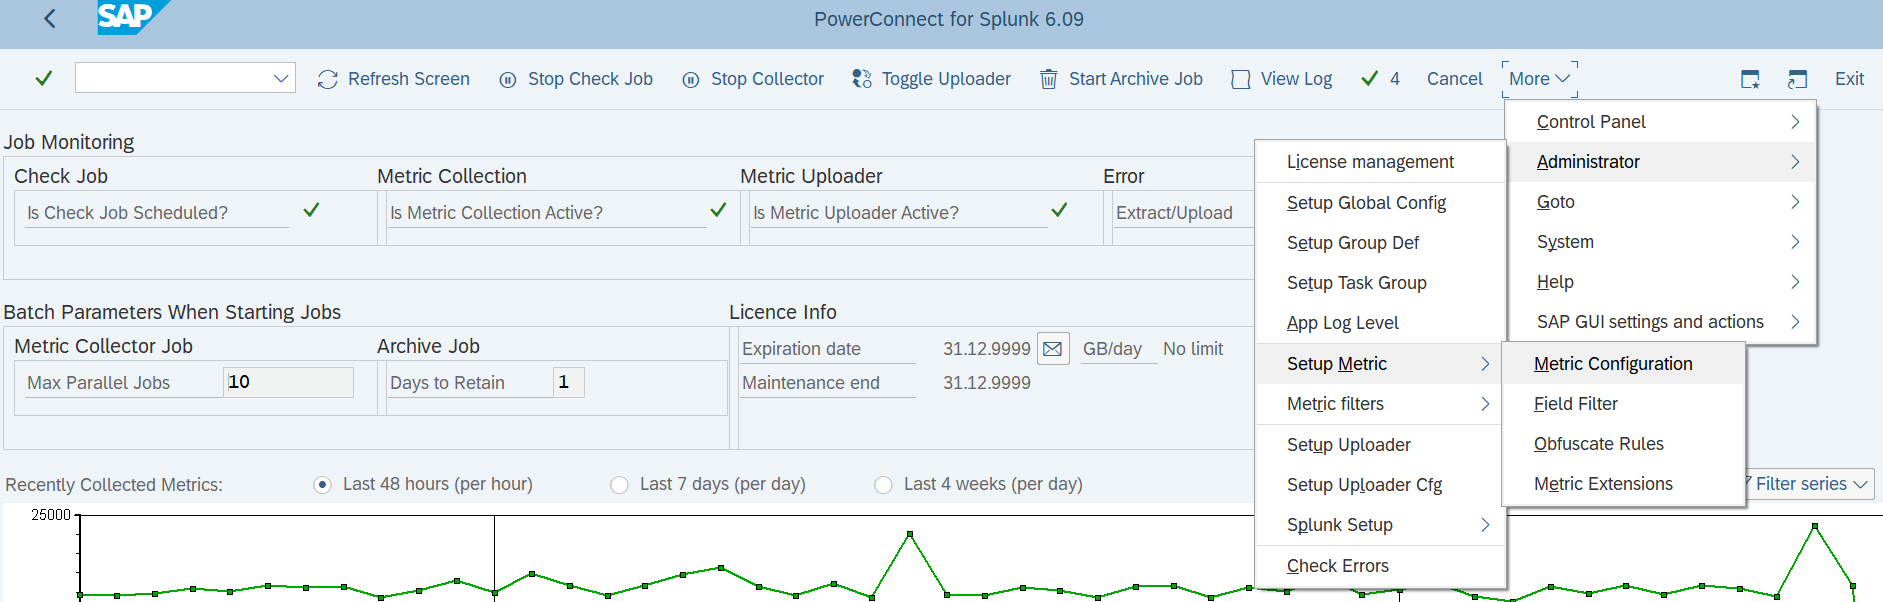The image size is (1883, 602).
Task: Click the Toggle Uploader icon
Action: [861, 79]
